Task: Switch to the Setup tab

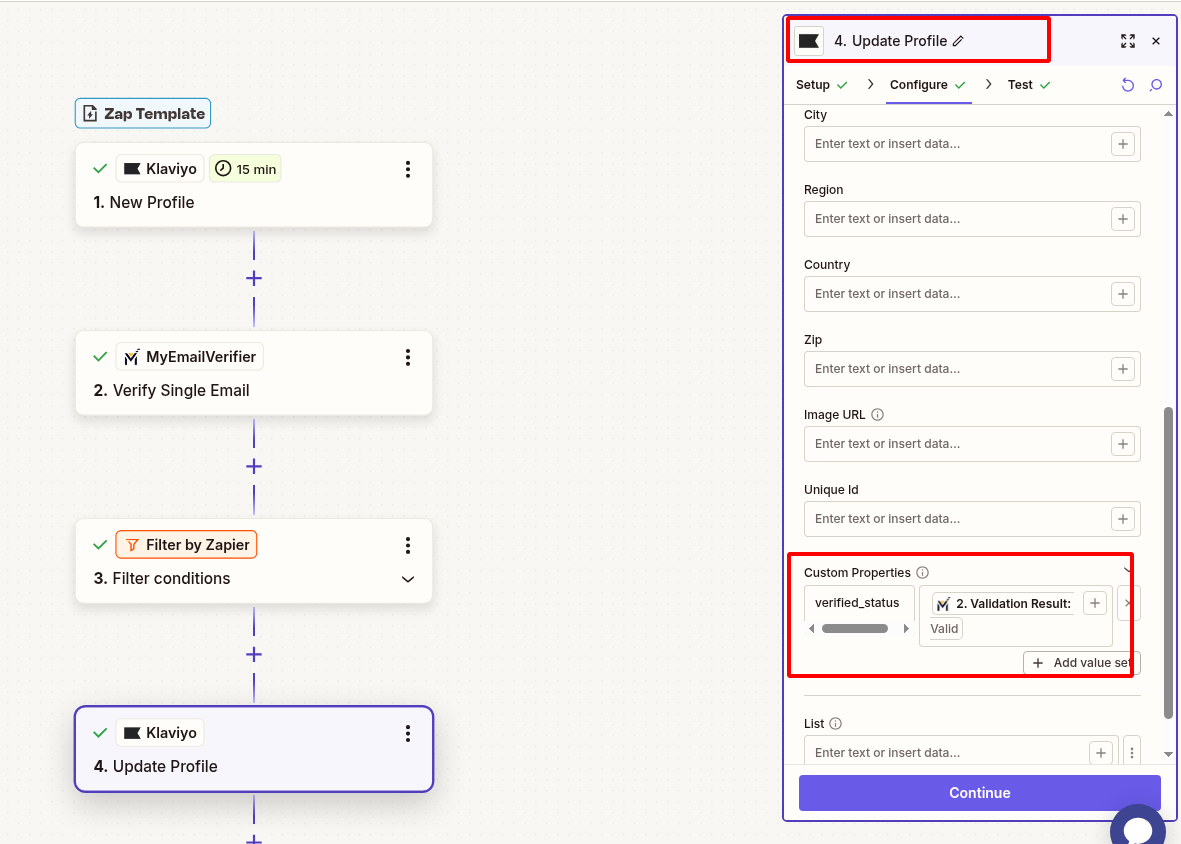Action: (821, 85)
